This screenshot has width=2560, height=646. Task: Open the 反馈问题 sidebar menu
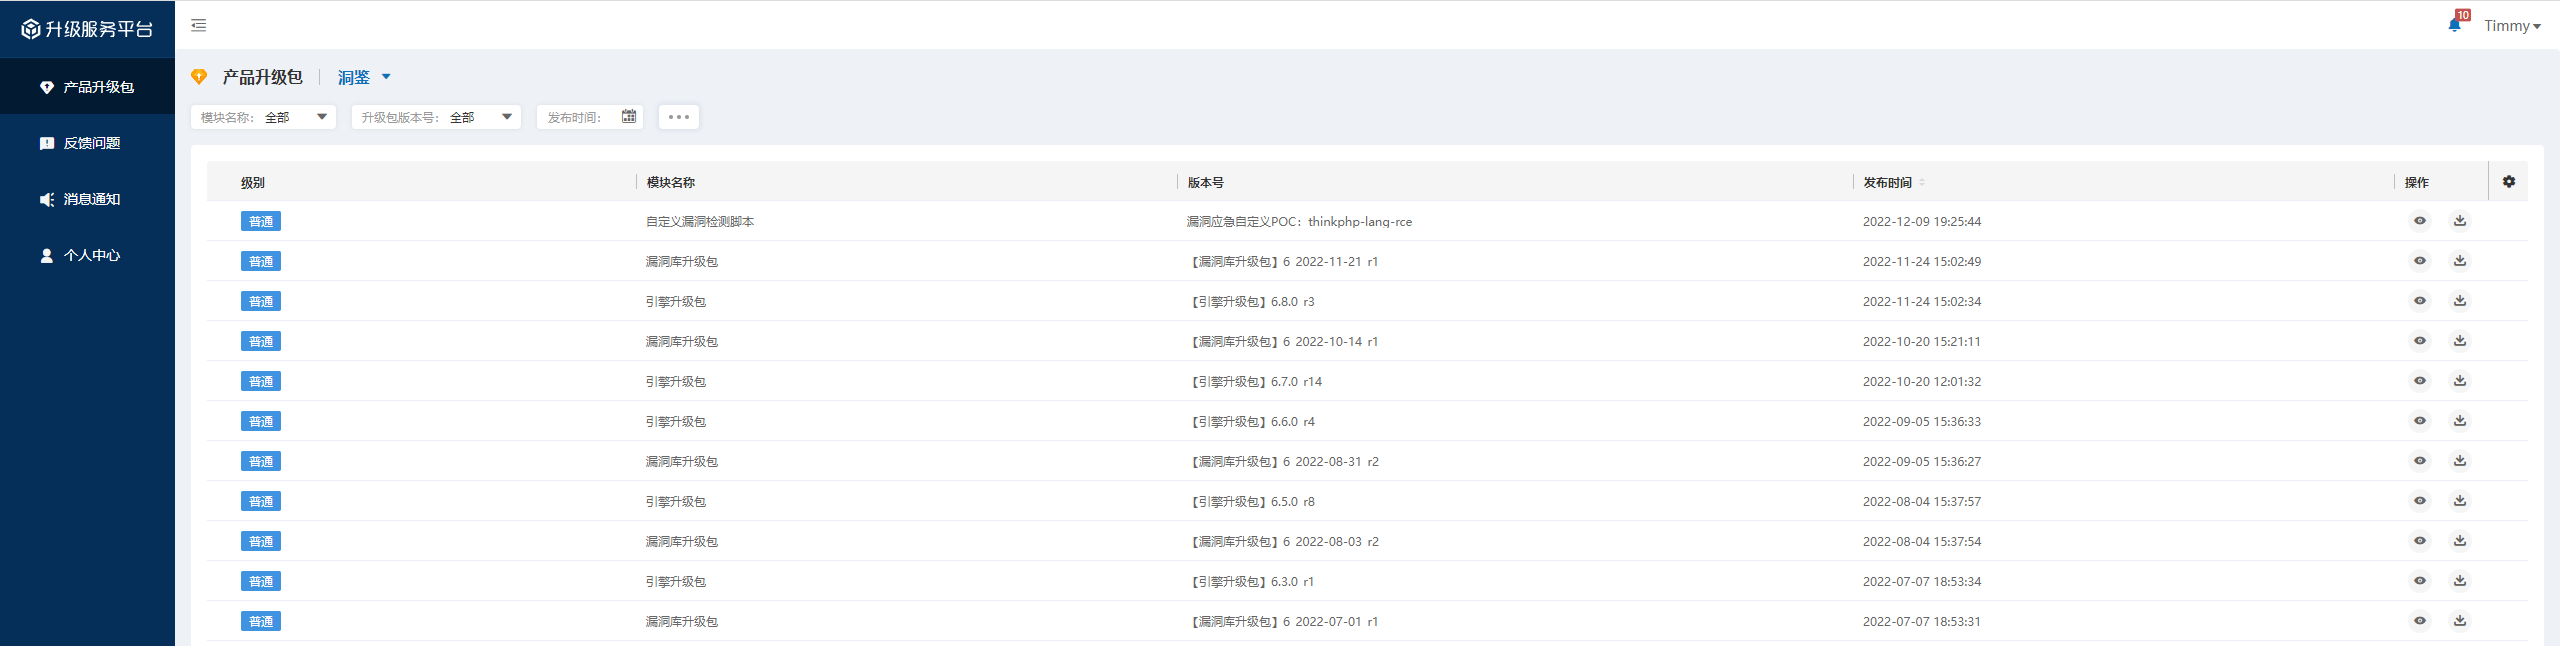(91, 143)
